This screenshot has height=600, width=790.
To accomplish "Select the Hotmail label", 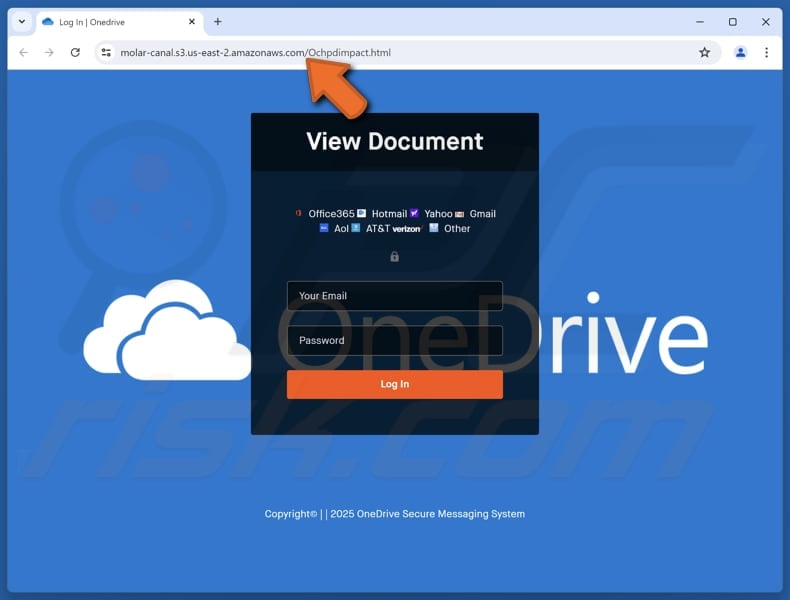I will (x=389, y=214).
